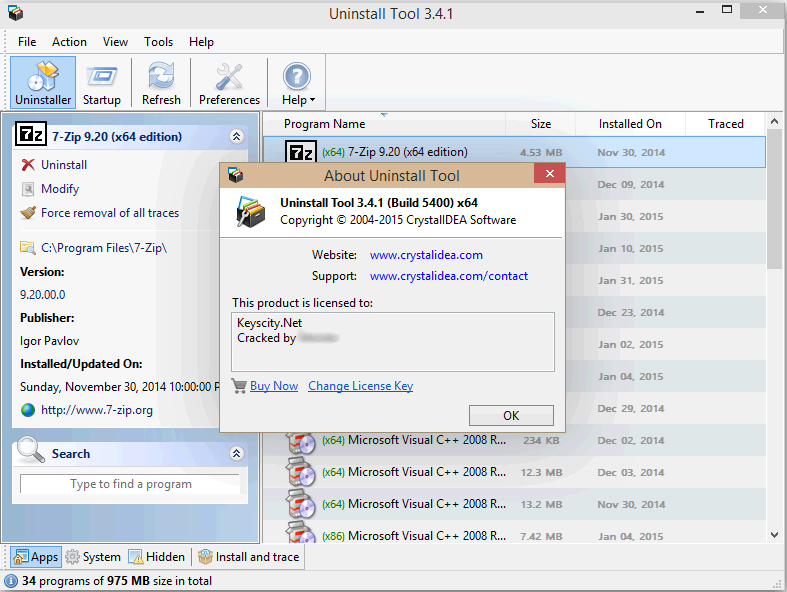The height and width of the screenshot is (592, 787).
Task: Switch to the Startup toolbar view
Action: (102, 82)
